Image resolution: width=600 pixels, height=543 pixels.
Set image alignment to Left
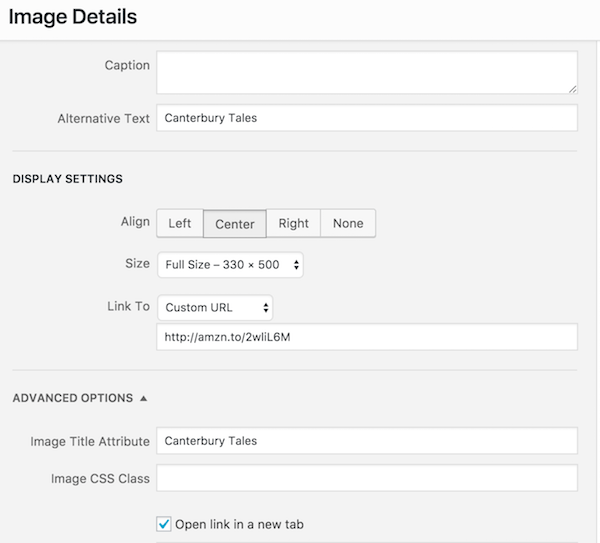click(x=180, y=223)
